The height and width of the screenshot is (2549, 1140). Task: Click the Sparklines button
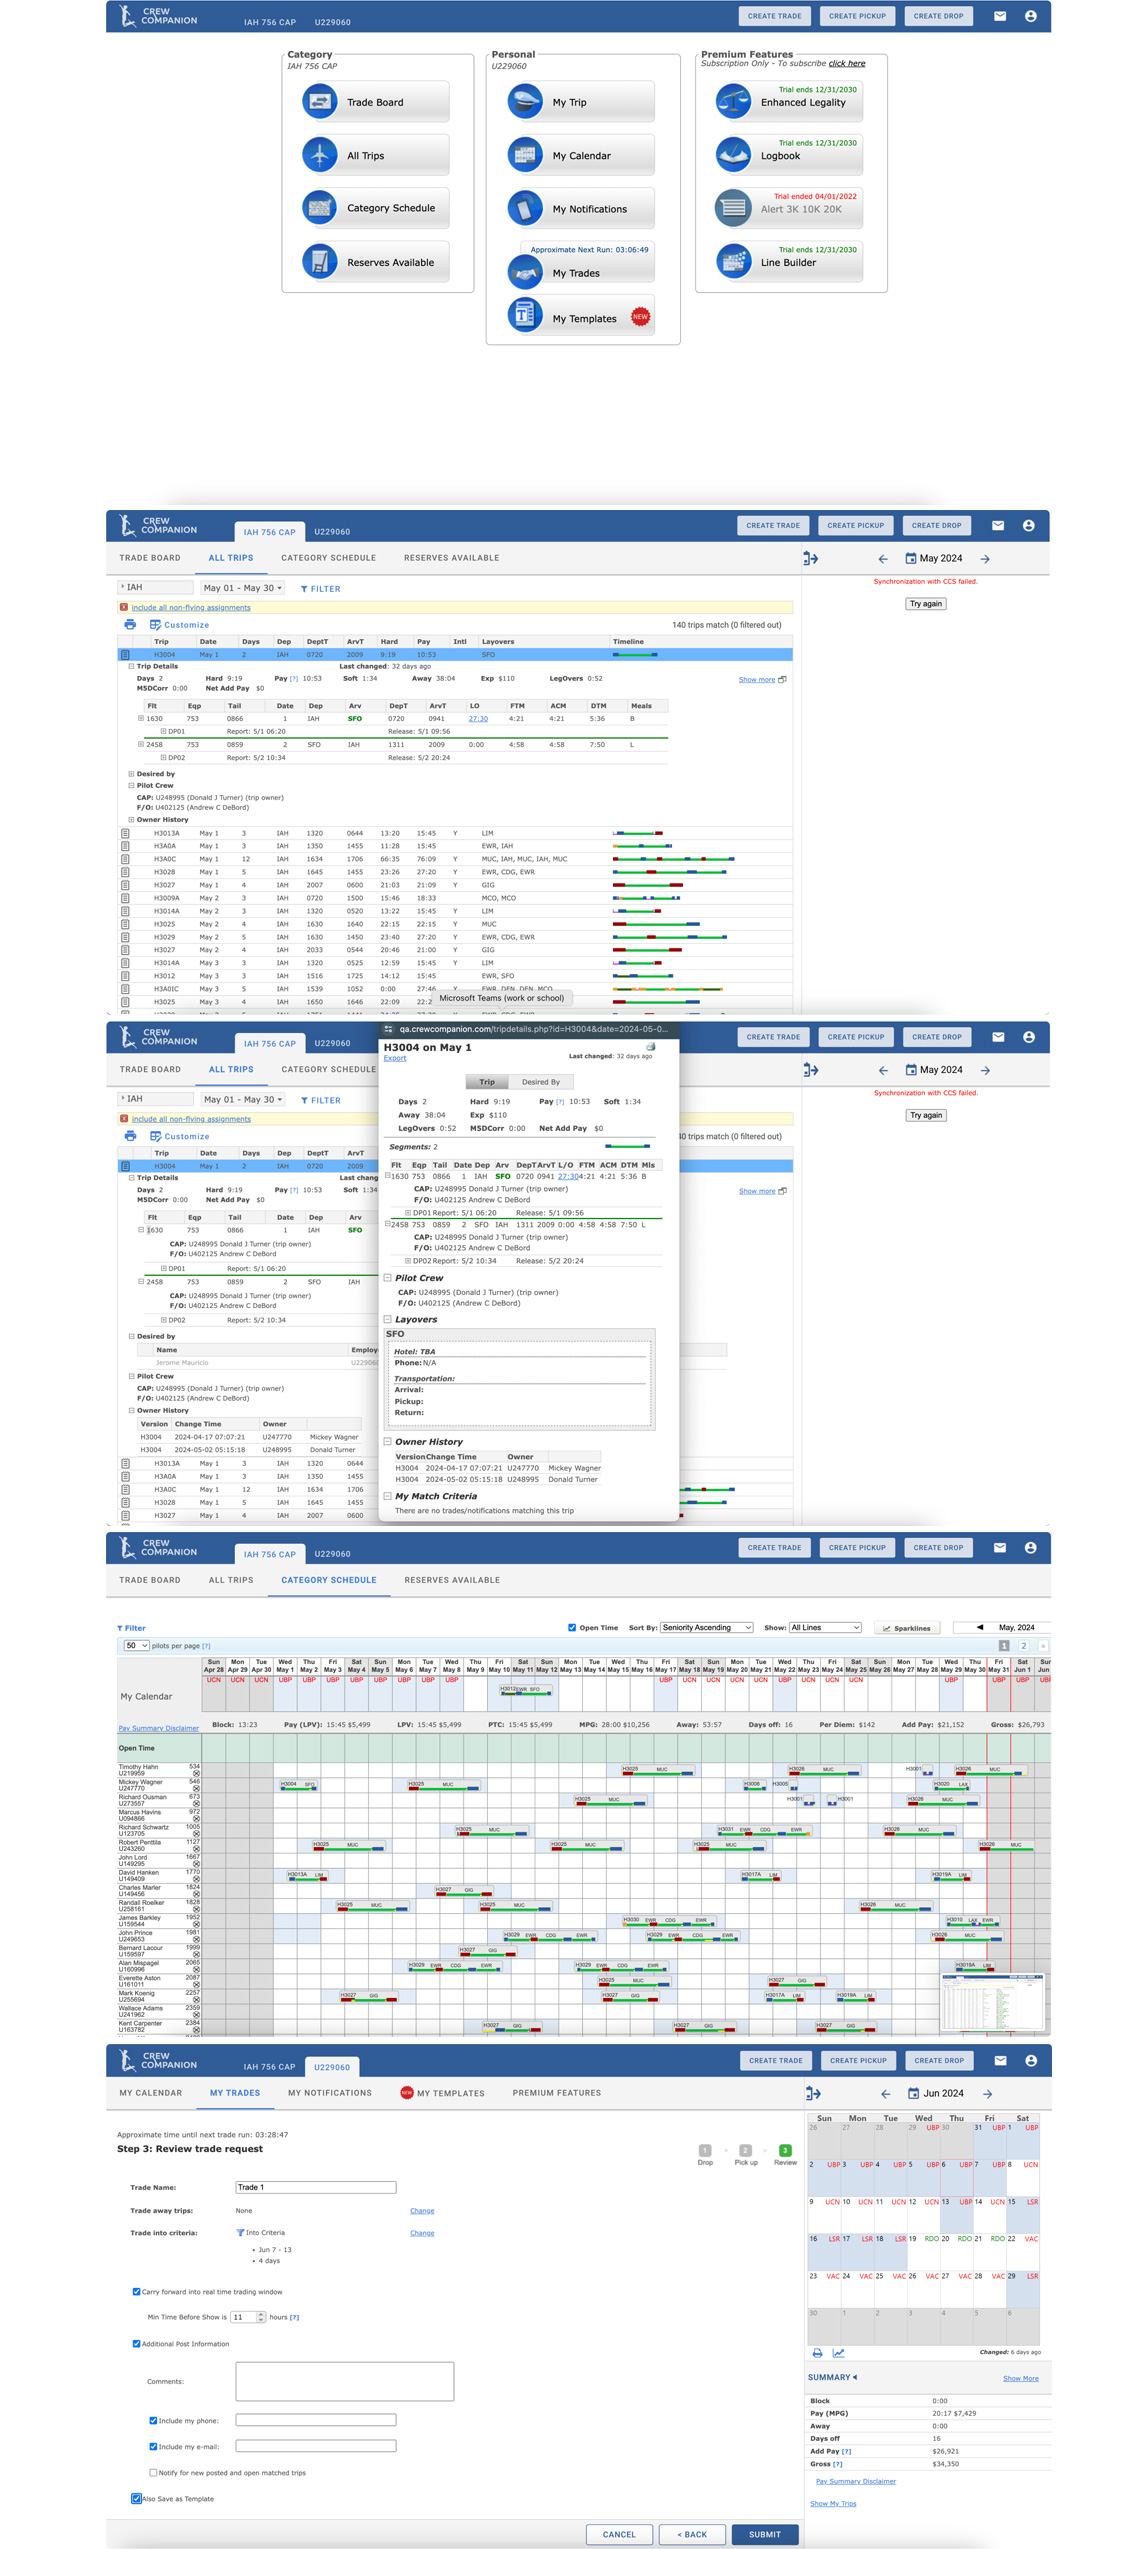[906, 1627]
